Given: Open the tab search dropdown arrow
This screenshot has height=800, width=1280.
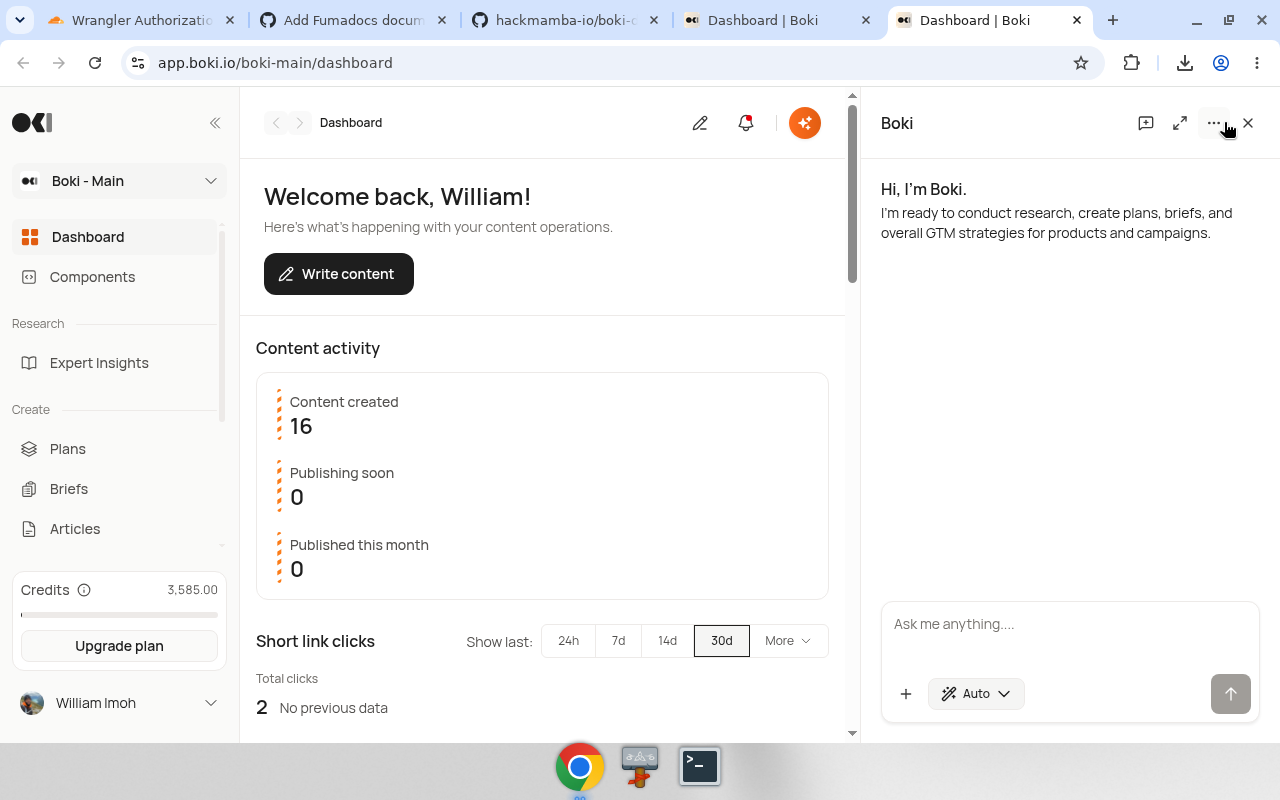Looking at the screenshot, I should tap(20, 20).
